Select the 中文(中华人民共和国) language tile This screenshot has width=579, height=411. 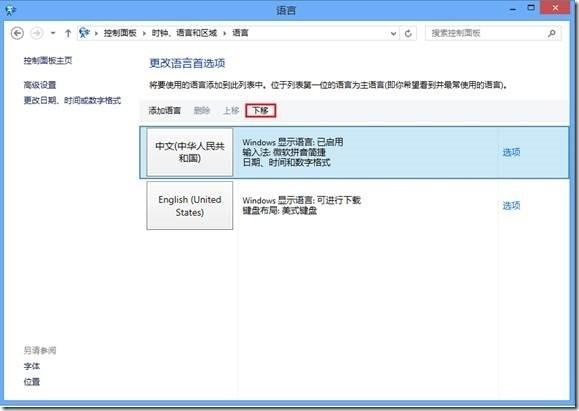click(190, 152)
